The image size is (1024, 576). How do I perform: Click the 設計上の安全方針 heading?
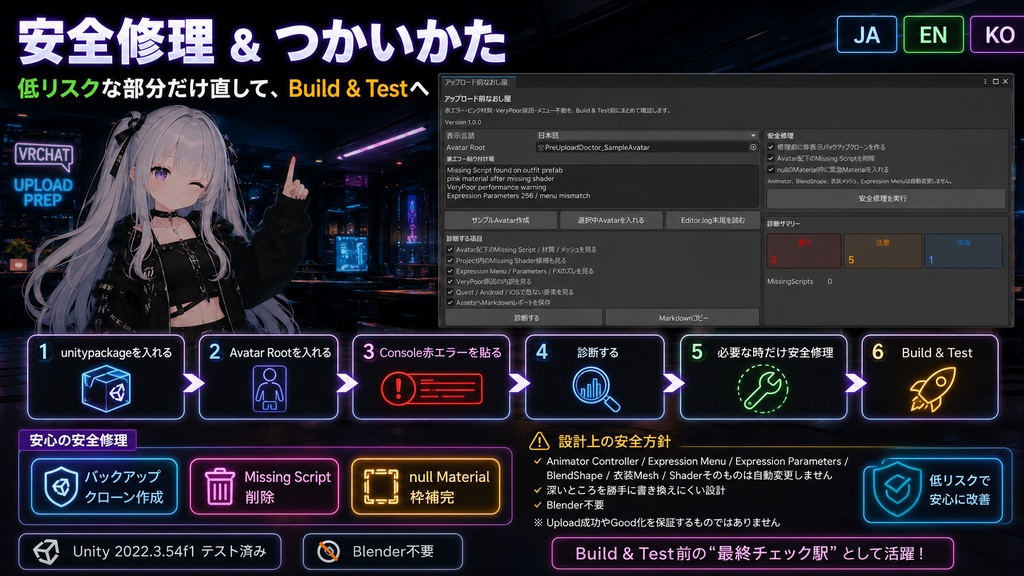point(614,441)
